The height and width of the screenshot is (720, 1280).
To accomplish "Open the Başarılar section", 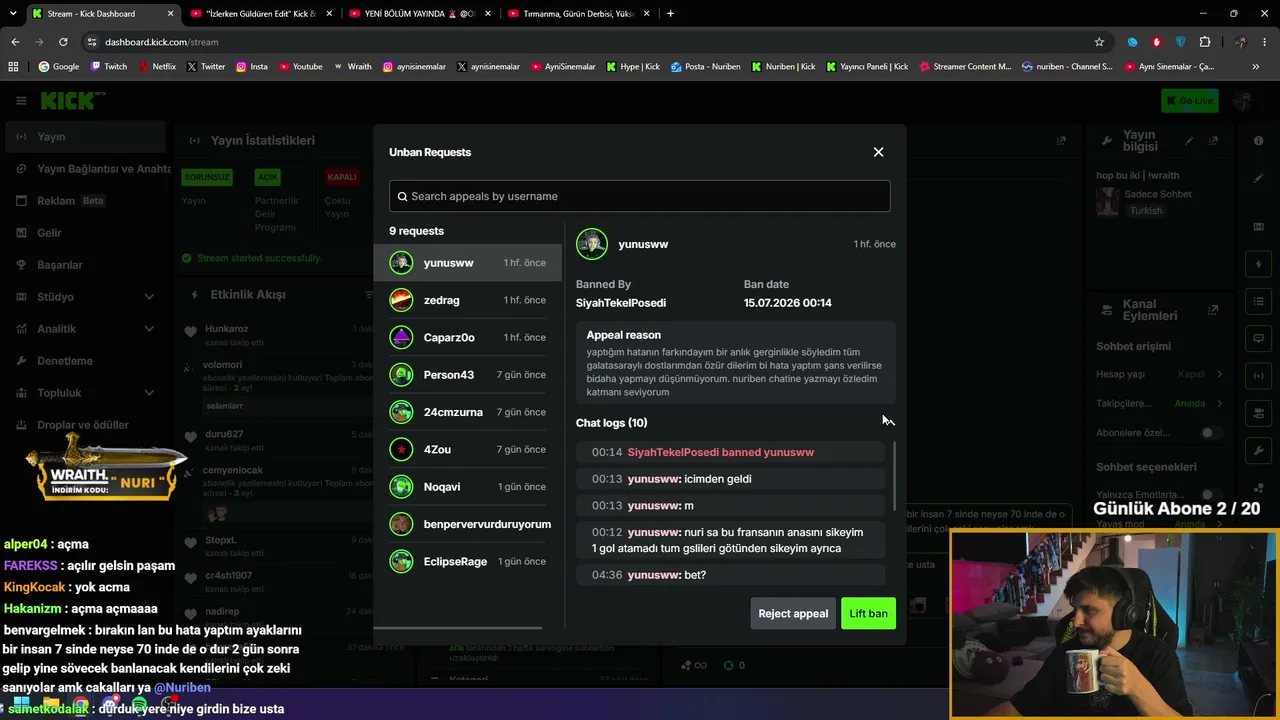I will click(84, 265).
